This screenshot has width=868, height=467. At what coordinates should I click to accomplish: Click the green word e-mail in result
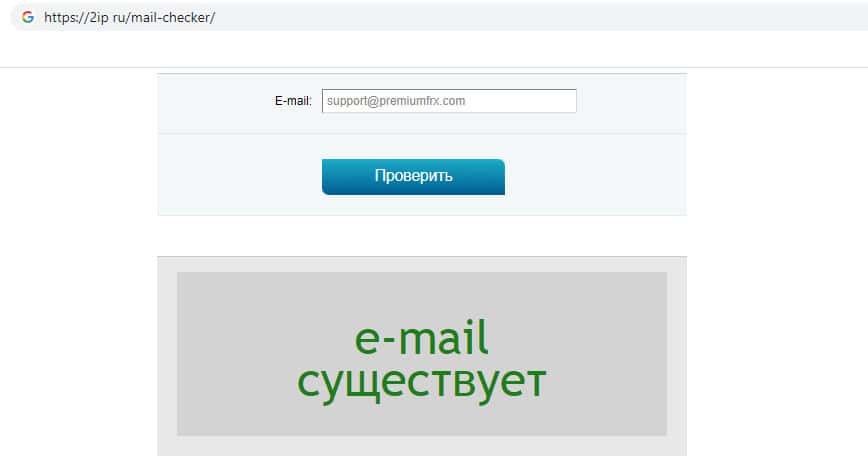point(421,337)
